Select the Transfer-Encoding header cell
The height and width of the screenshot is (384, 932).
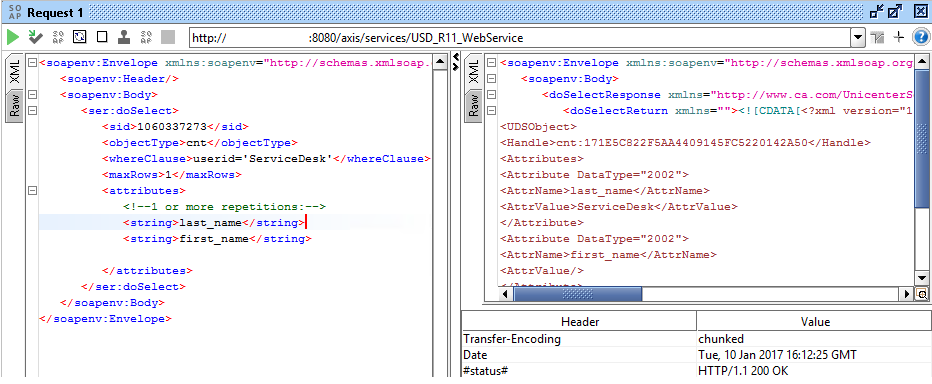click(579, 339)
